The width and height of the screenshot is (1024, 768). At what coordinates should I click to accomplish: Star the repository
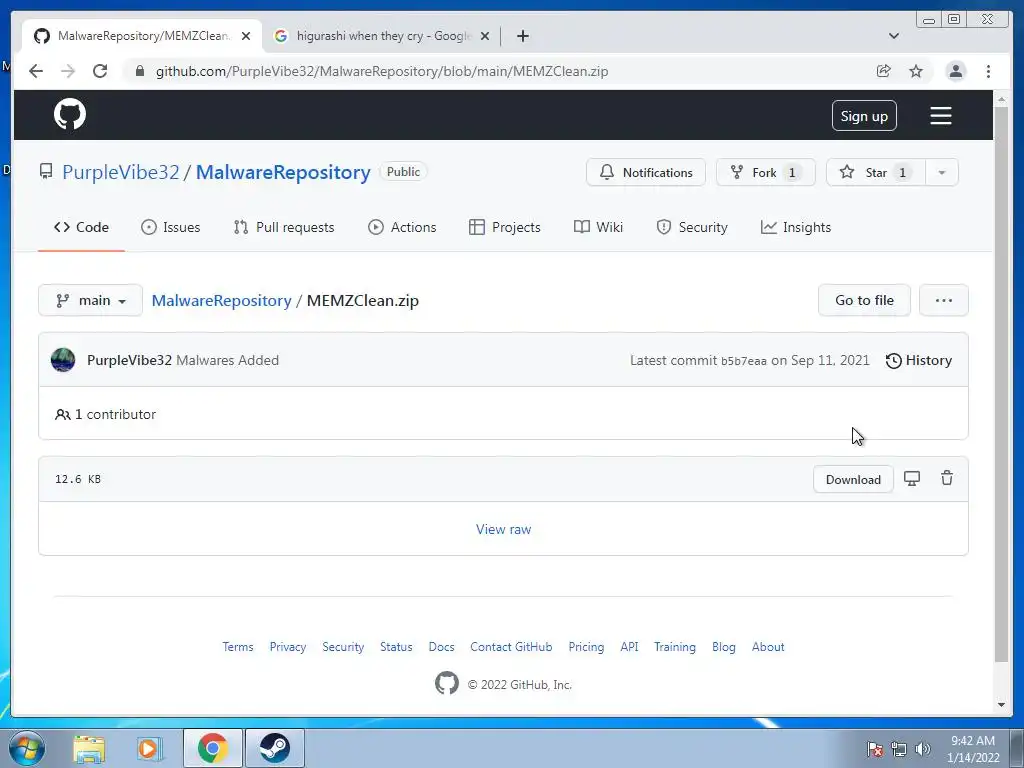click(875, 172)
